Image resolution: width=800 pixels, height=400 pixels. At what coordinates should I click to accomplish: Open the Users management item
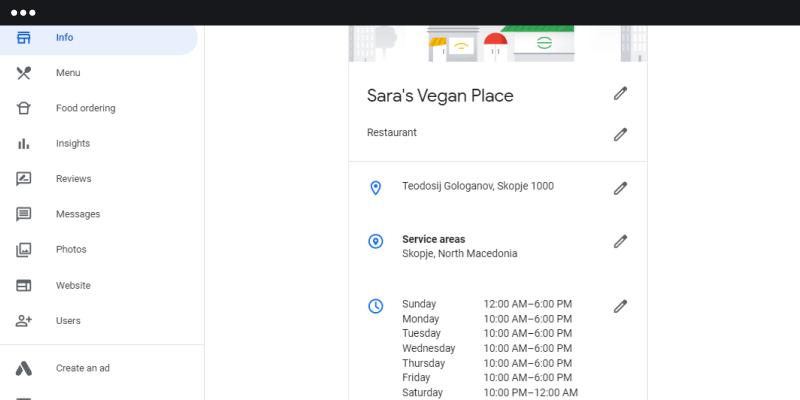[68, 321]
